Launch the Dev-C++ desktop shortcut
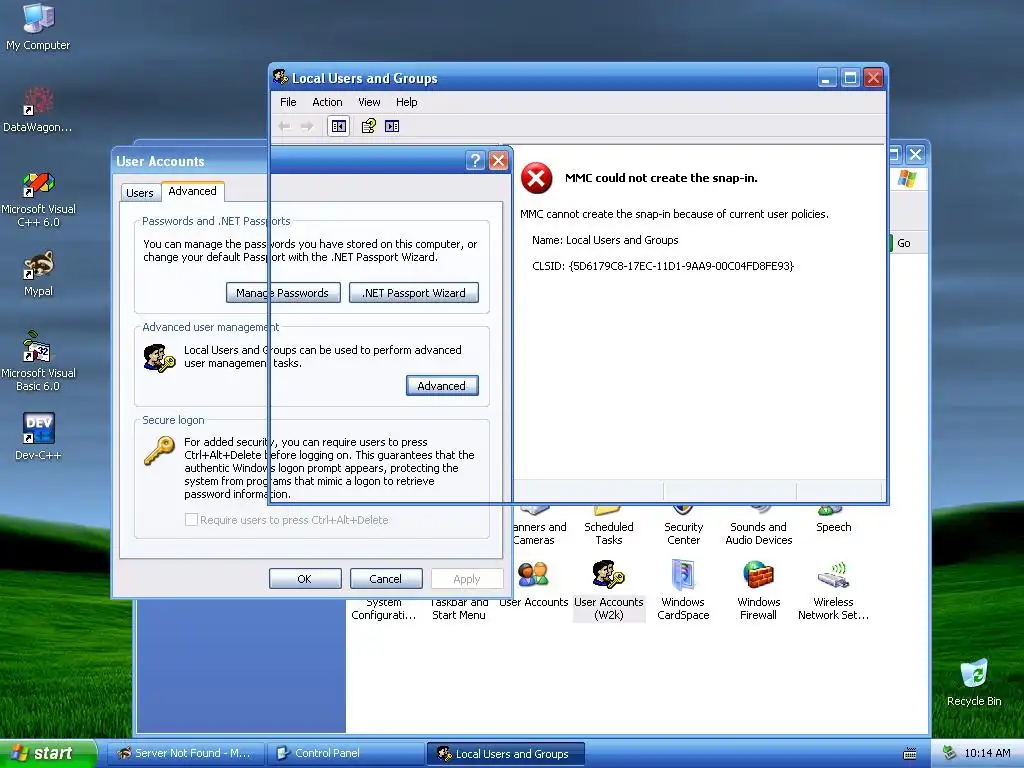The image size is (1024, 768). coord(38,436)
